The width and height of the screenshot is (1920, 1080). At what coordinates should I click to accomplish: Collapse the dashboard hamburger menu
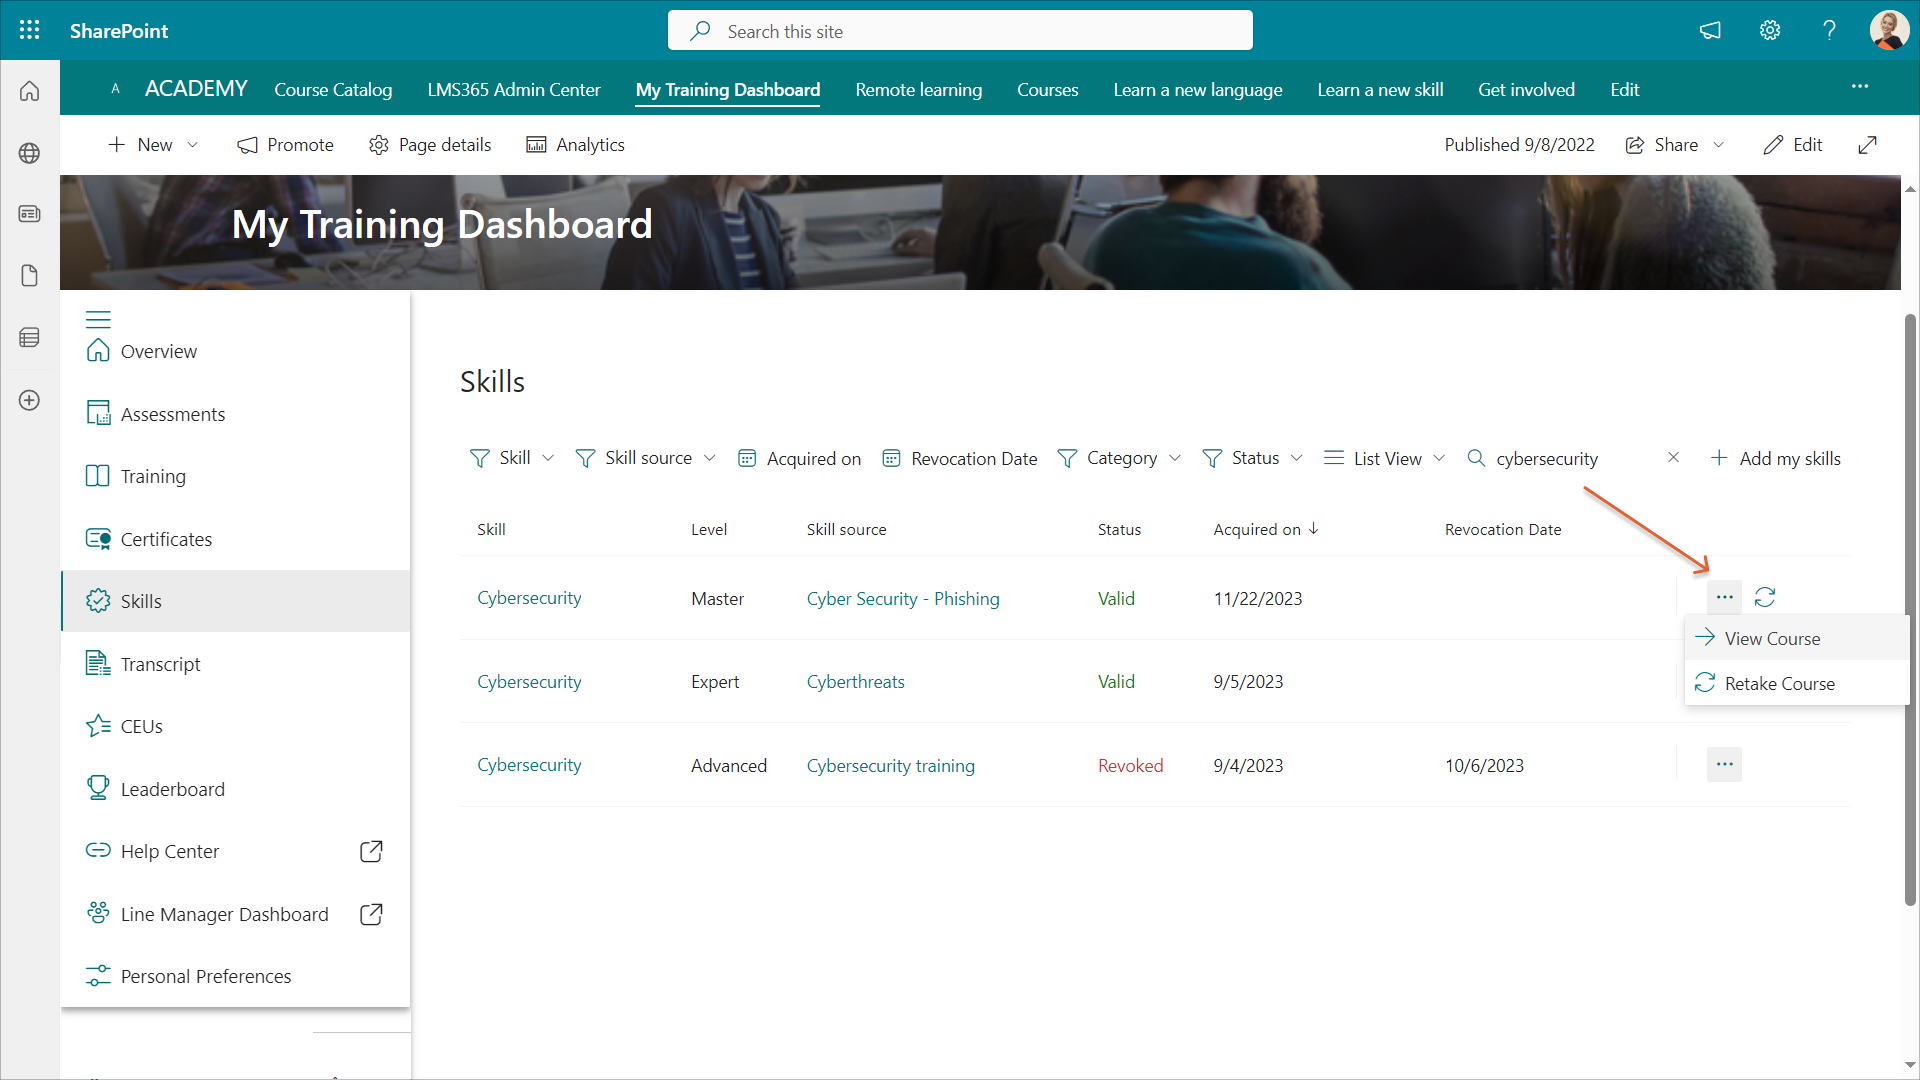click(x=98, y=319)
